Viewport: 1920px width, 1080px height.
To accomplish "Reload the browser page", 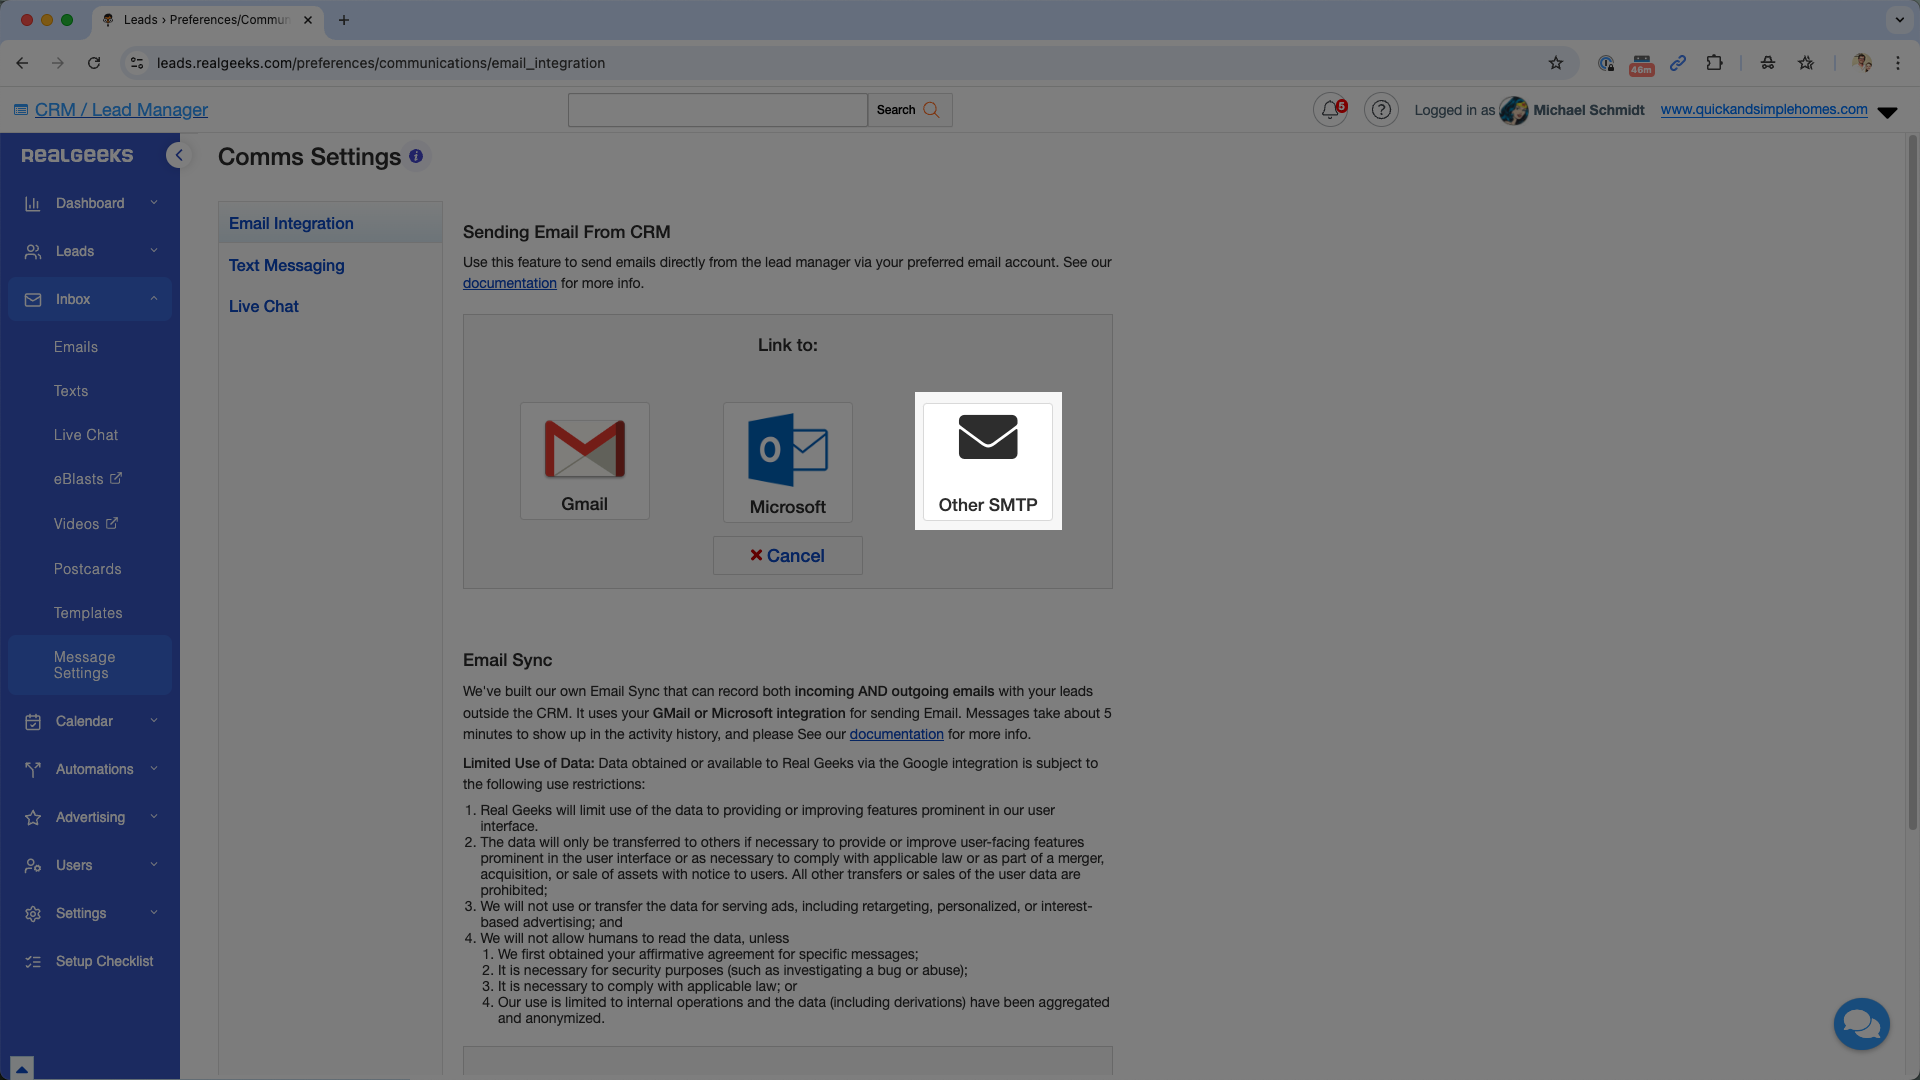I will pyautogui.click(x=94, y=63).
